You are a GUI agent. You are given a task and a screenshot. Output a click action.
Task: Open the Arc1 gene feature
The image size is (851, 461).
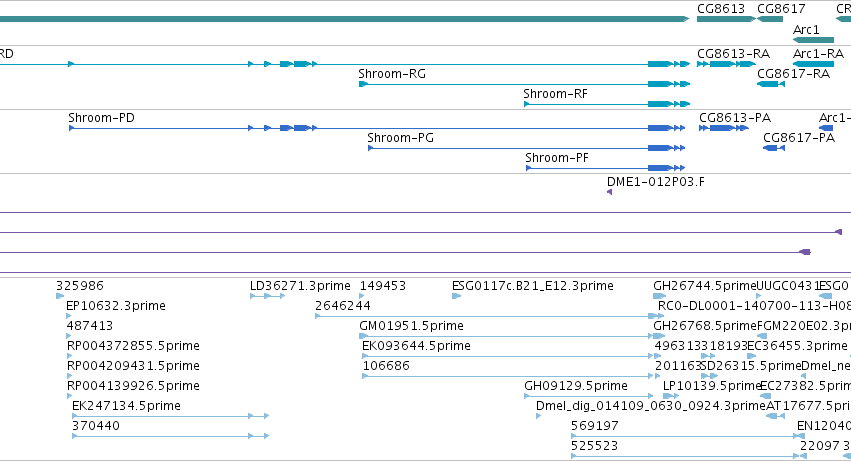806,29
